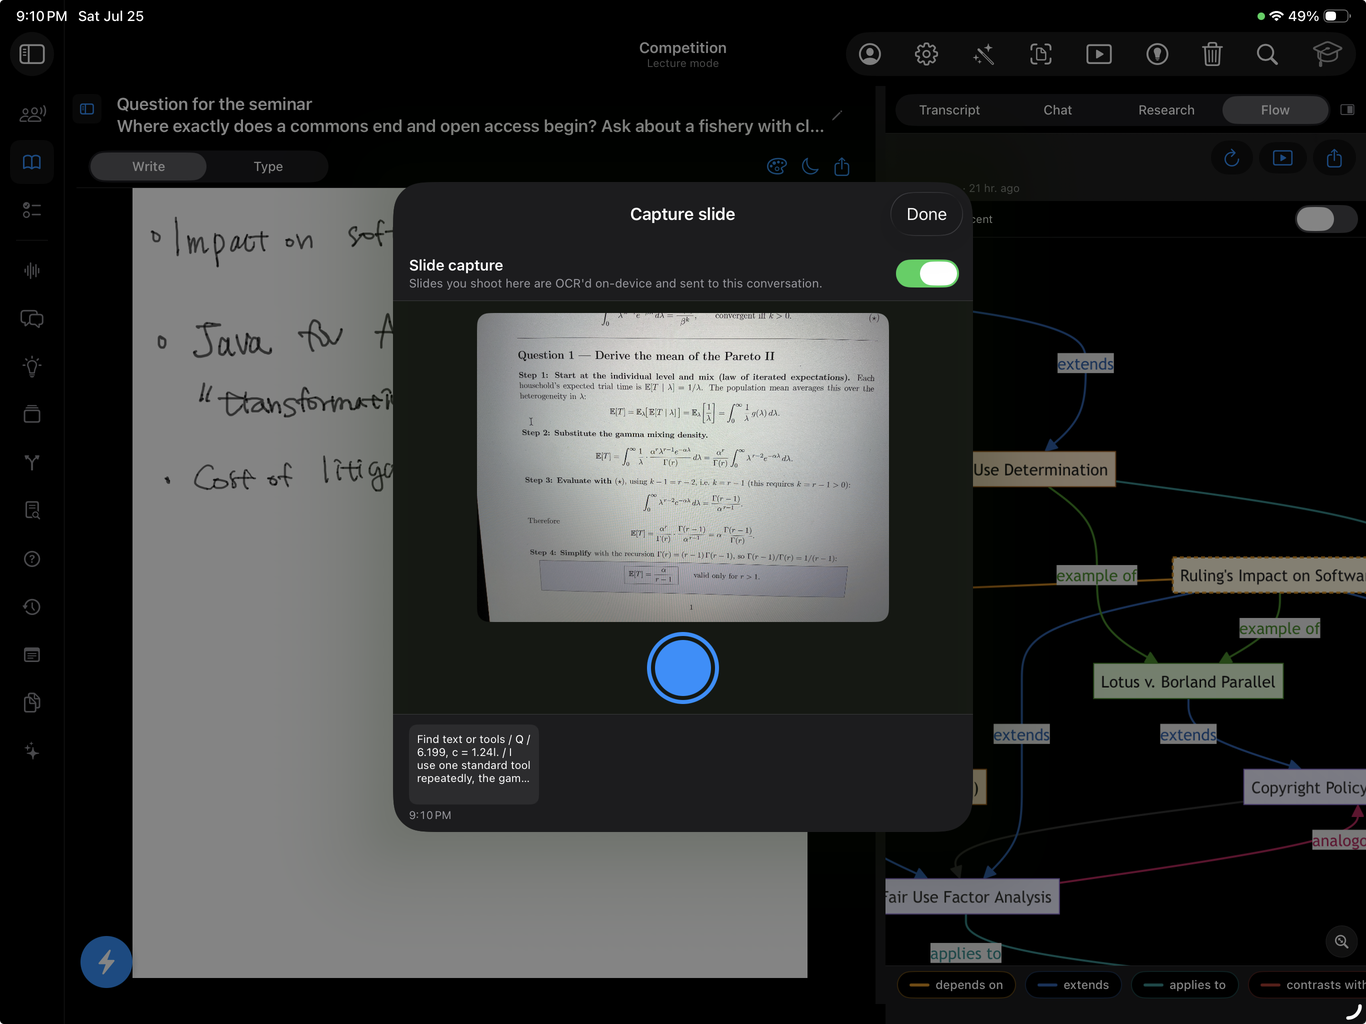Toggle dark mode with the moon icon
This screenshot has width=1366, height=1024.
[810, 166]
